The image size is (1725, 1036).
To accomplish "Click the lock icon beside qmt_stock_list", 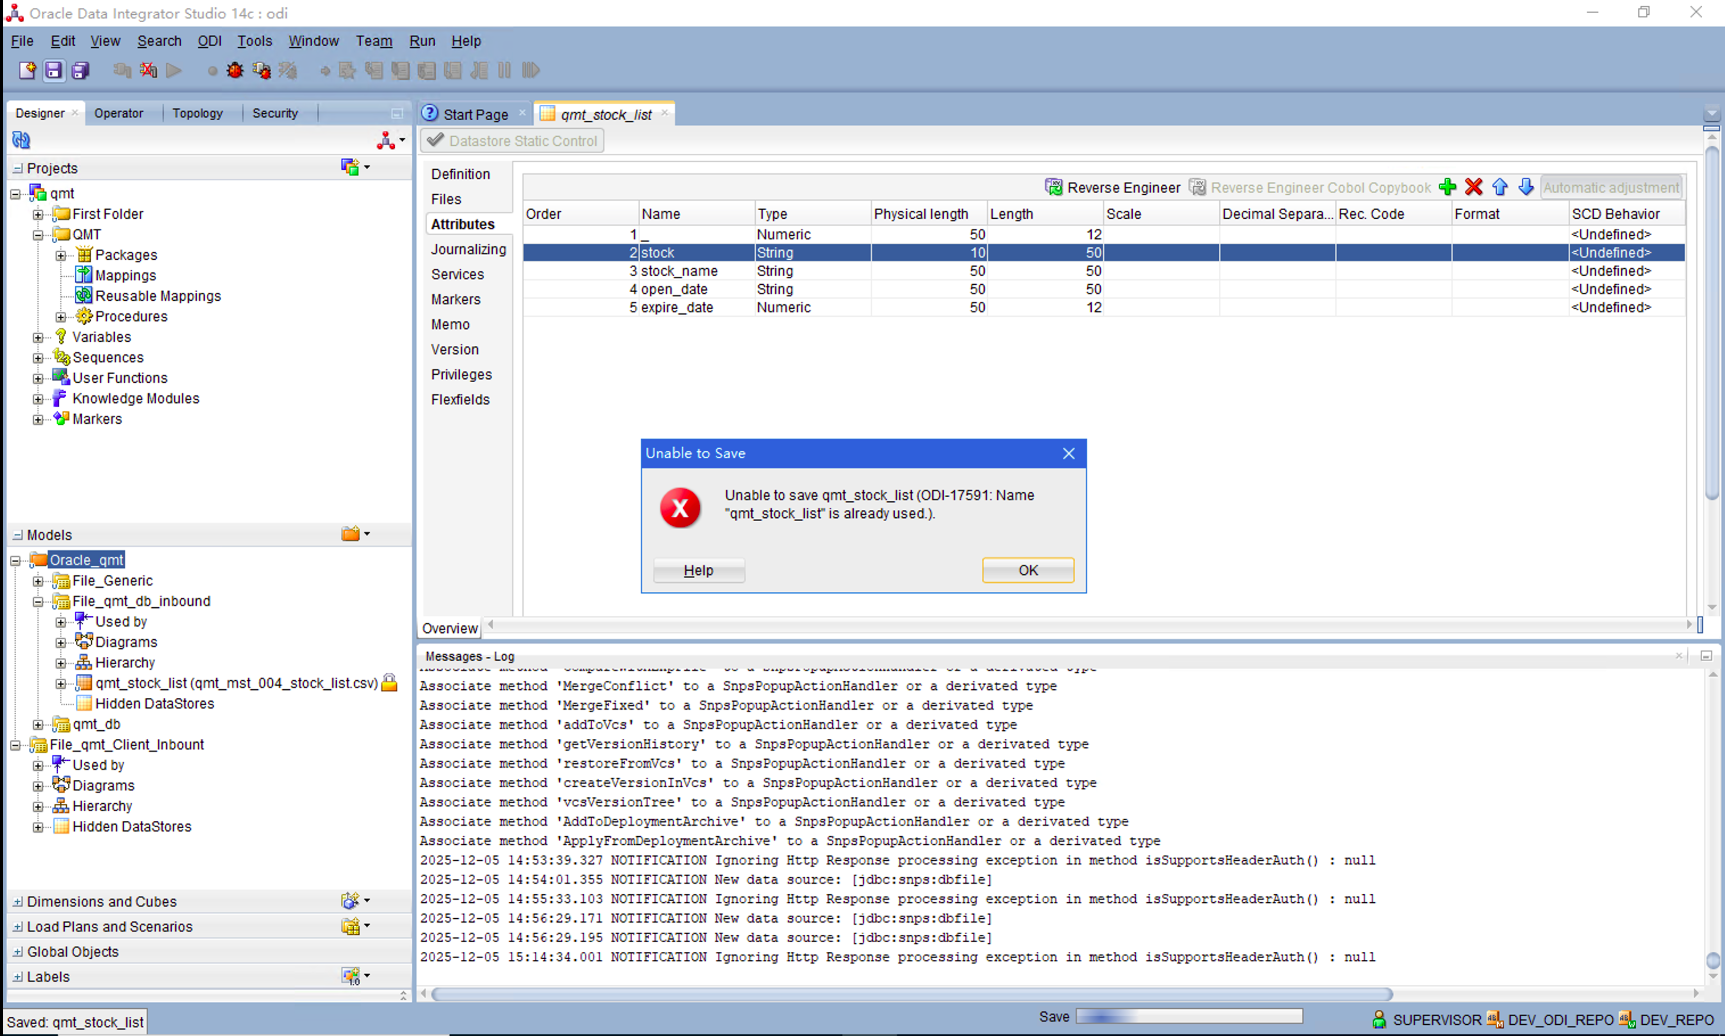I will tap(389, 683).
